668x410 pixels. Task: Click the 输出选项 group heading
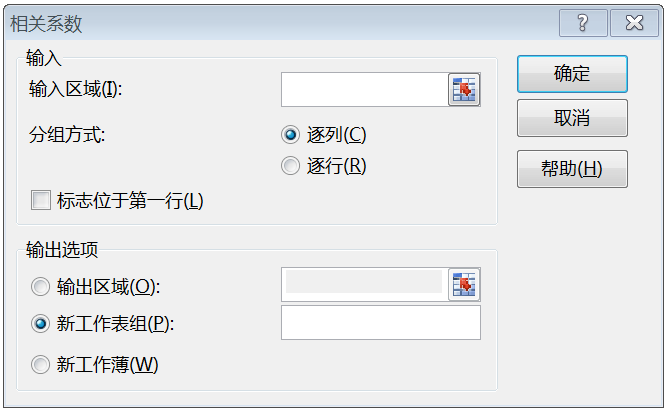pos(62,250)
